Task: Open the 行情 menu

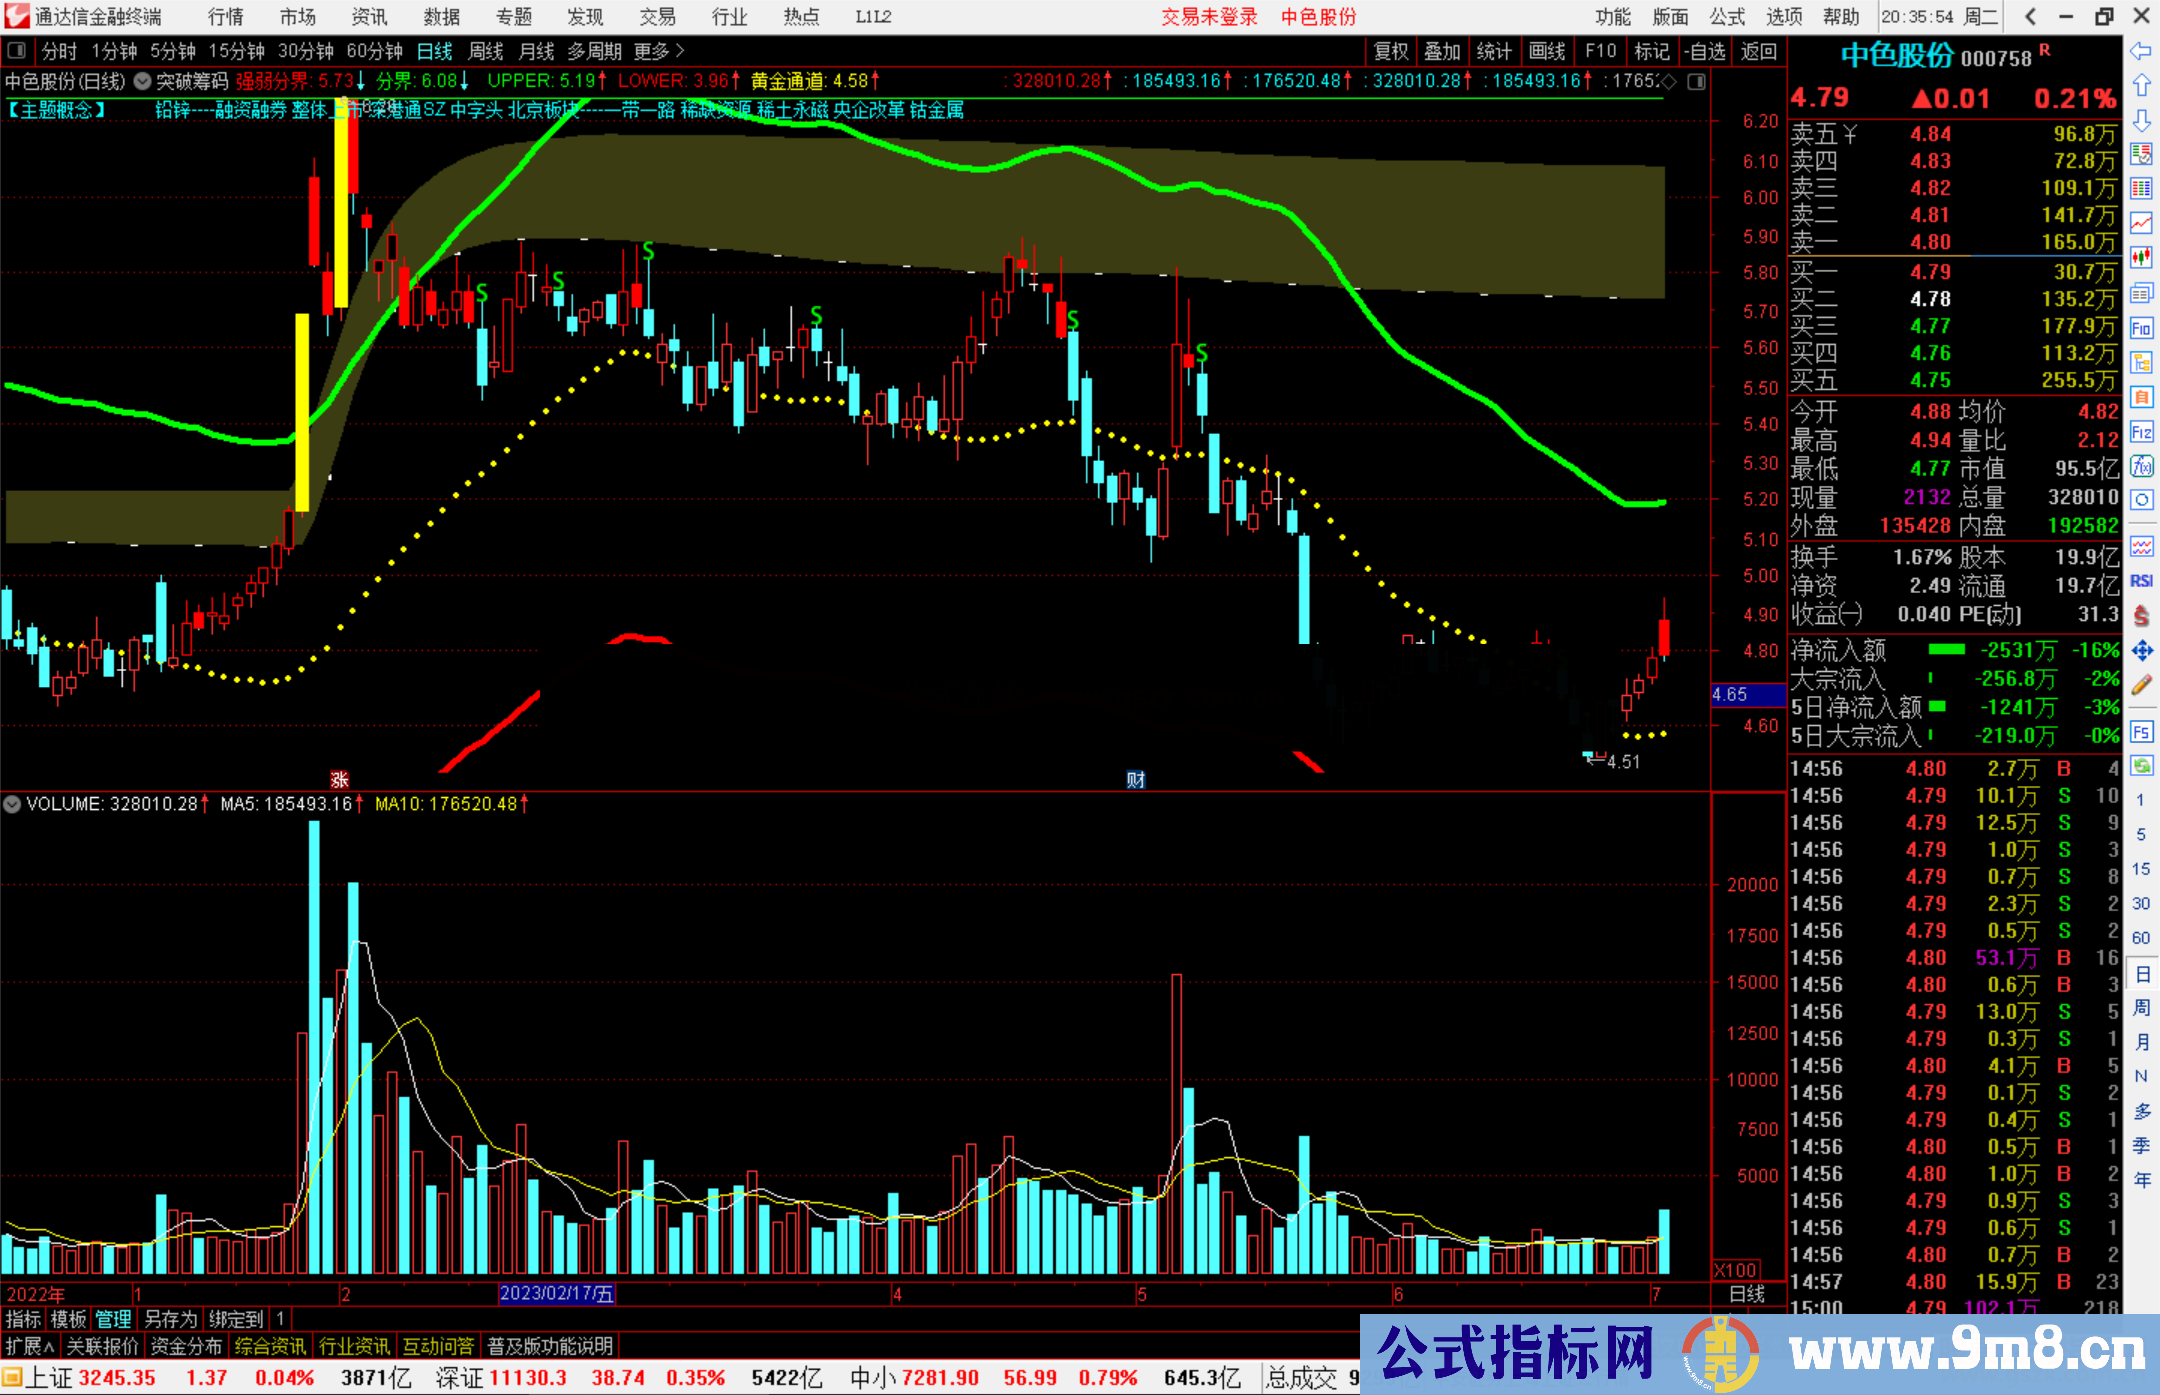Action: pos(225,17)
